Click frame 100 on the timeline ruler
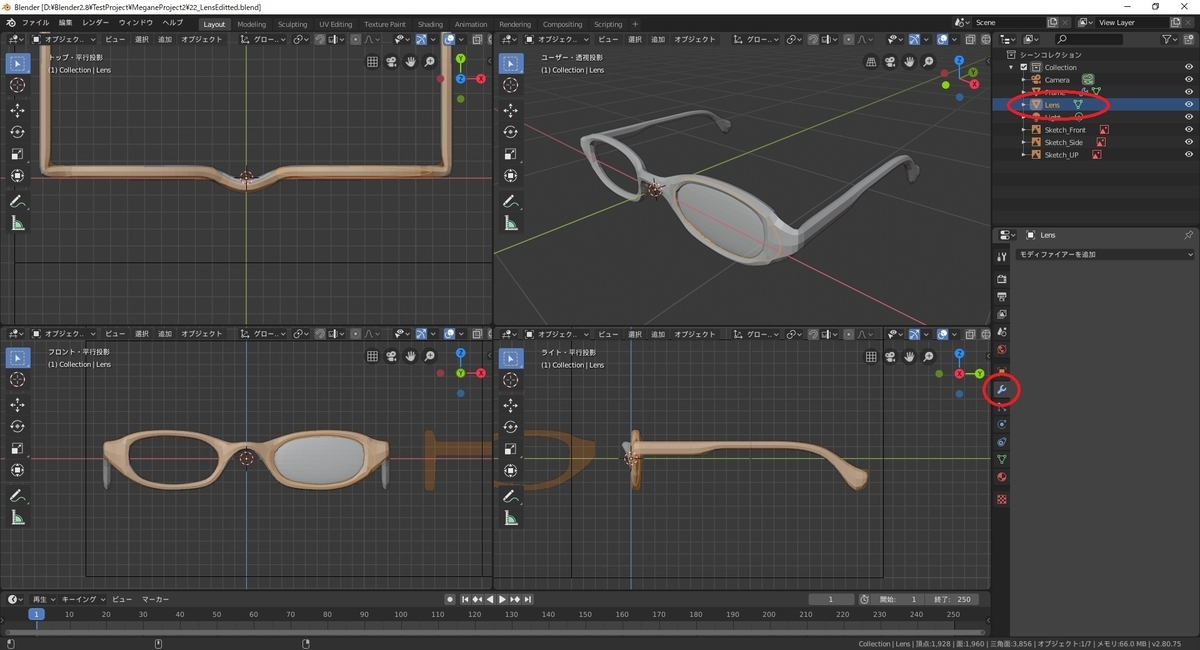Image resolution: width=1200 pixels, height=650 pixels. pyautogui.click(x=401, y=614)
